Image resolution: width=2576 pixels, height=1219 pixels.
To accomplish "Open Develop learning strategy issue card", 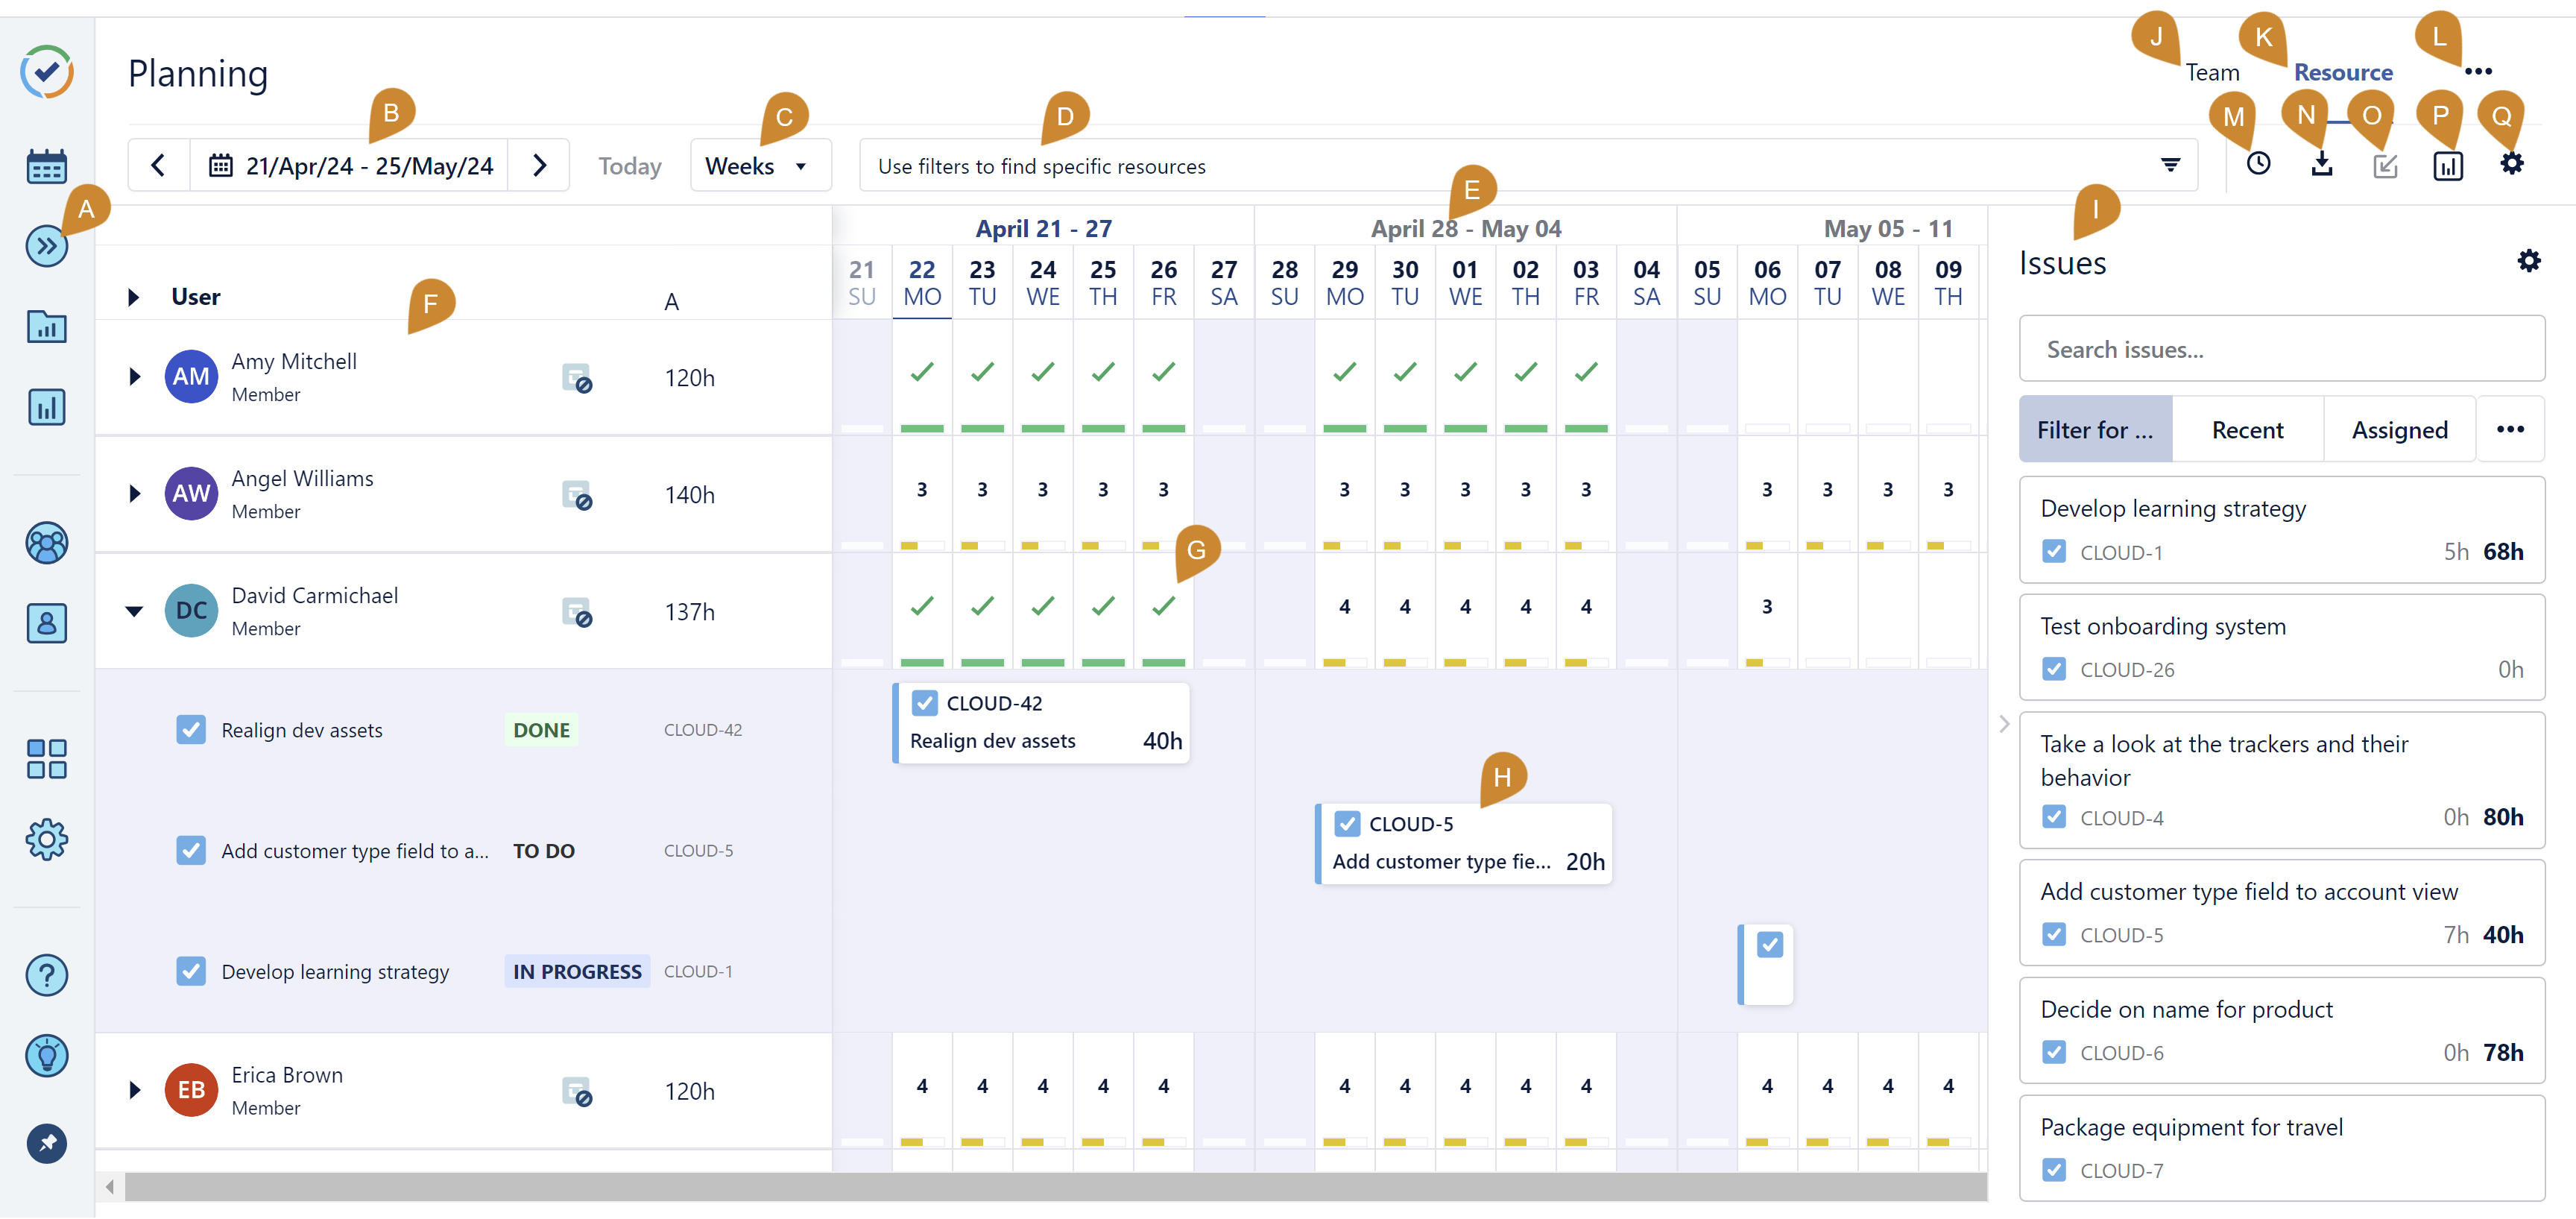I will tap(2282, 530).
